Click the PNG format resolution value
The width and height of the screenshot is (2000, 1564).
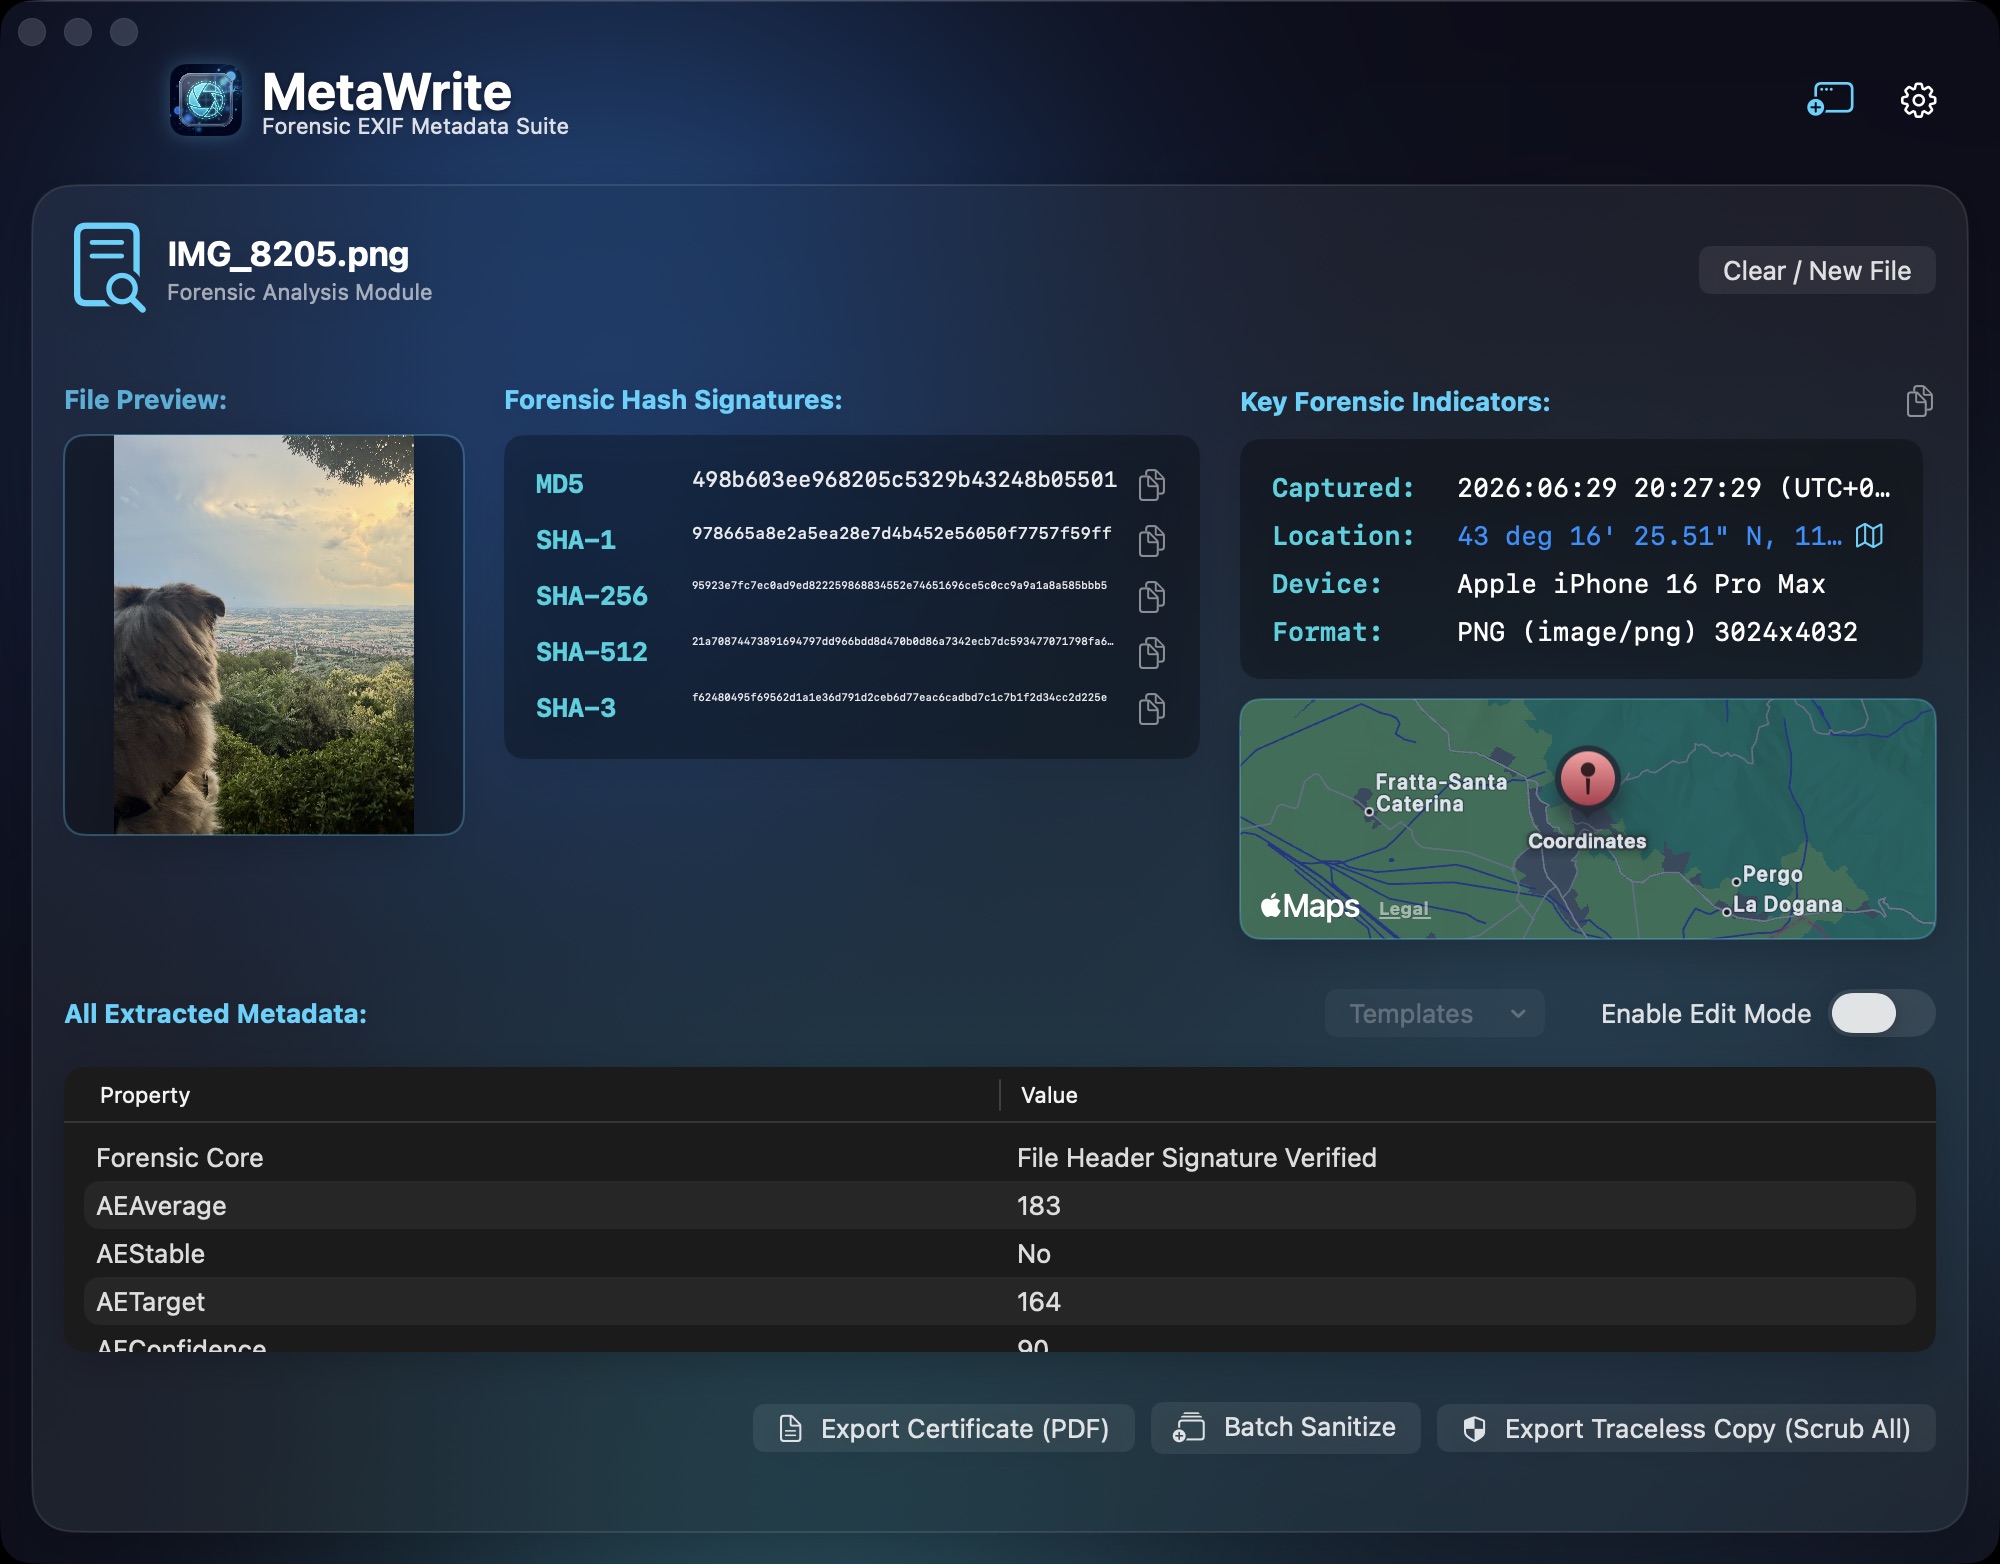pyautogui.click(x=1657, y=632)
